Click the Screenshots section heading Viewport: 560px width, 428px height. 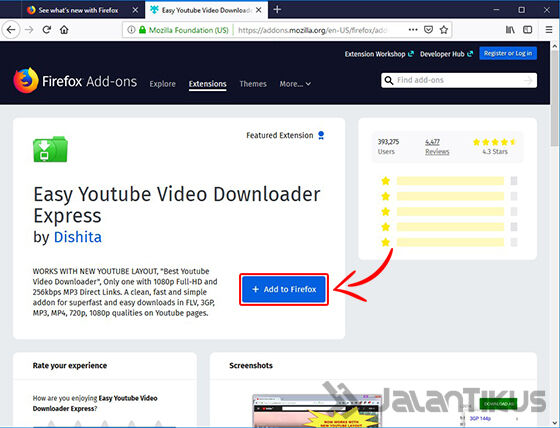pos(251,365)
